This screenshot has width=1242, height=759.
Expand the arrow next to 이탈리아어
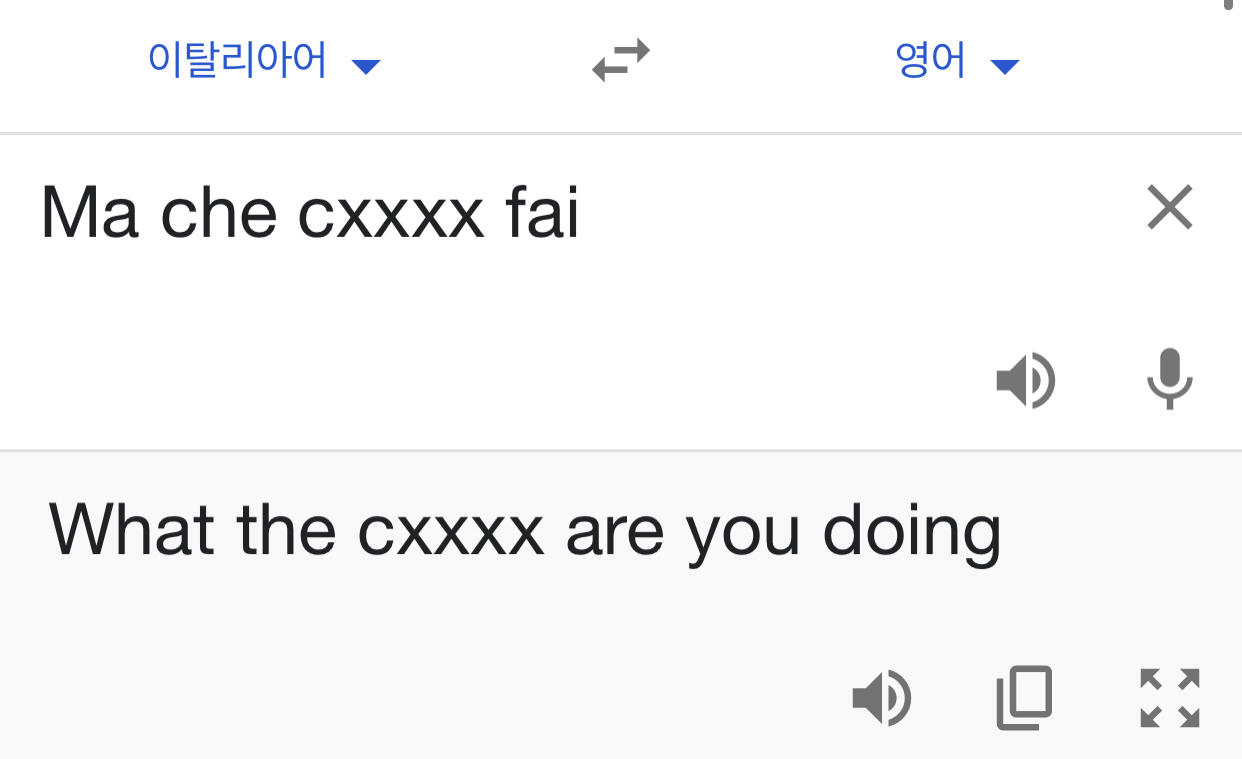tap(367, 67)
